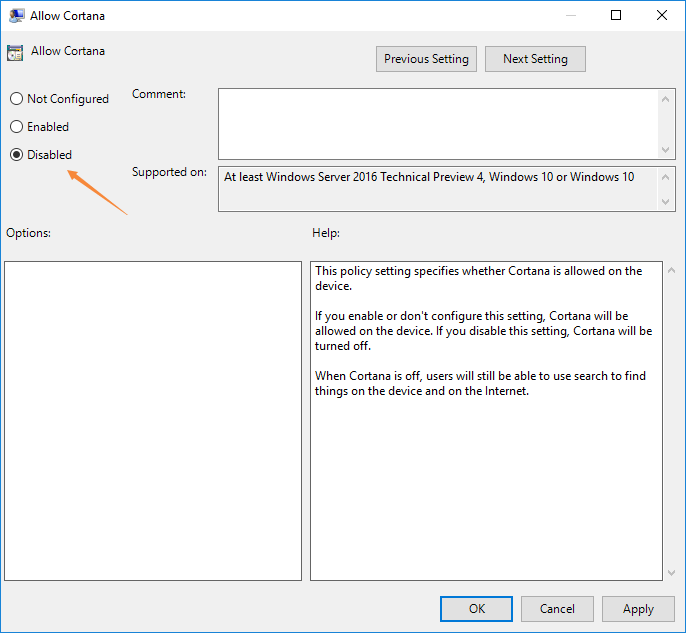The image size is (686, 633).
Task: Click the 'Allow Cortana' heading label
Action: (68, 51)
